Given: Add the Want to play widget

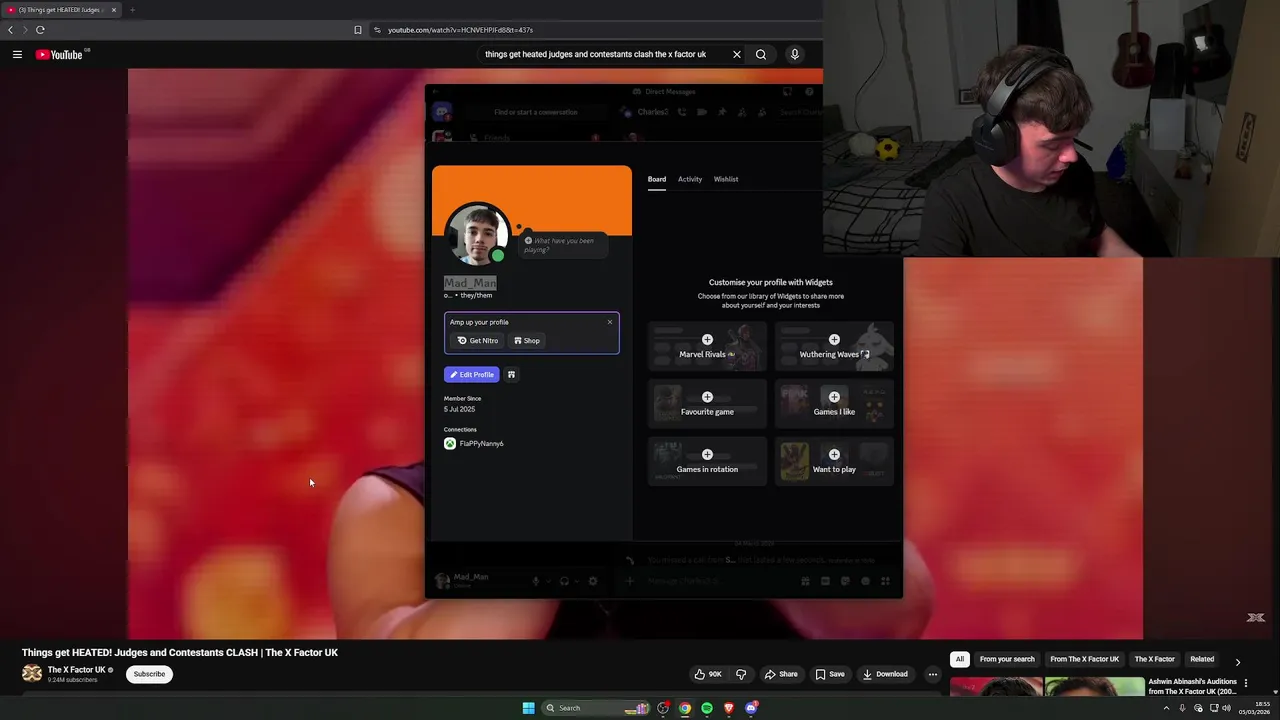Looking at the screenshot, I should pyautogui.click(x=834, y=461).
